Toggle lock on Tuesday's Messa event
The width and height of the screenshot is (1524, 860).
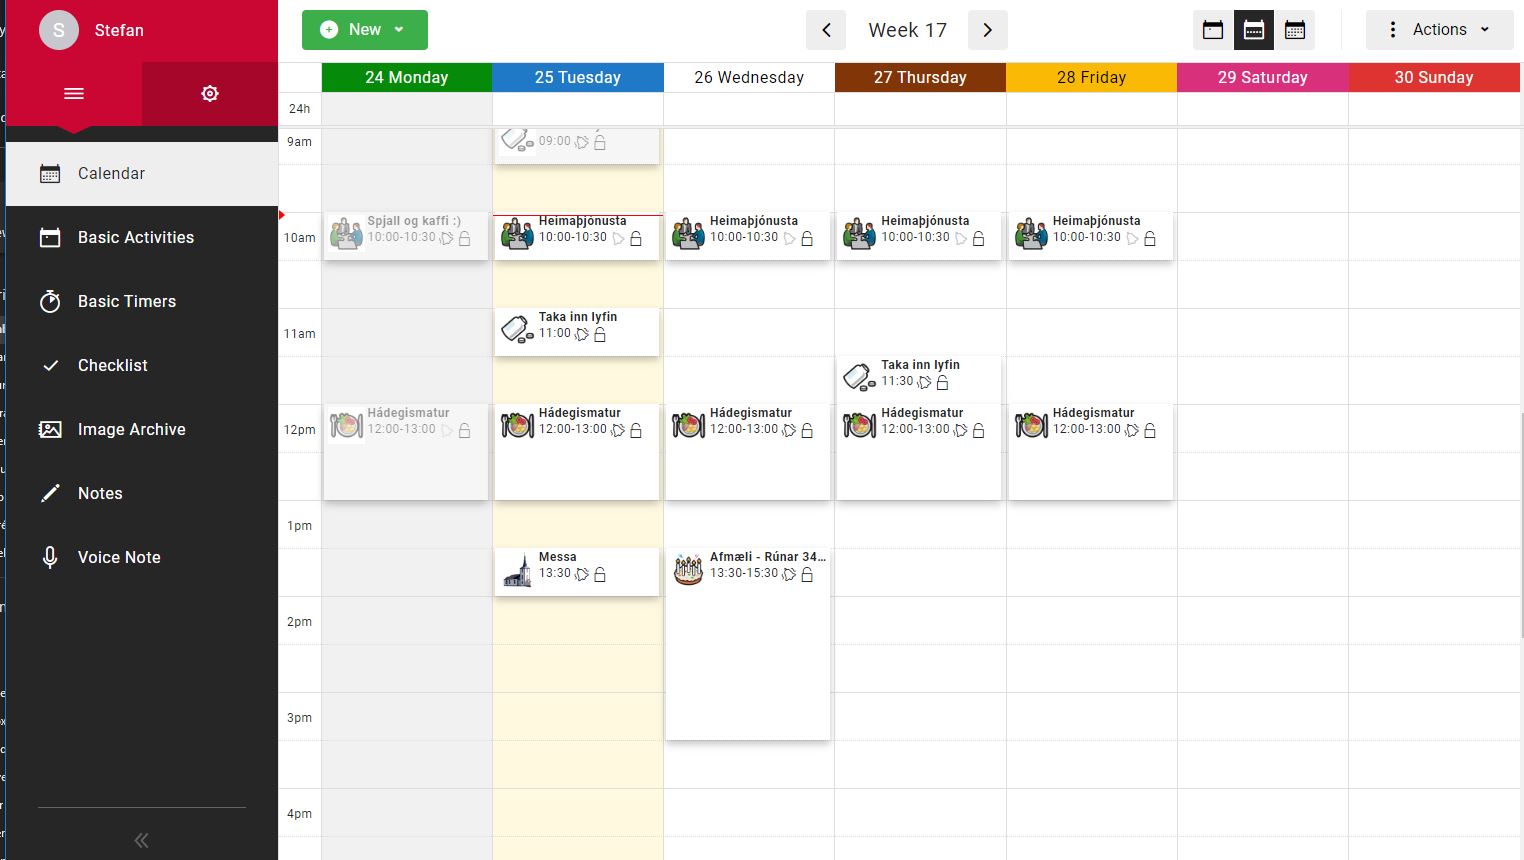pos(600,575)
